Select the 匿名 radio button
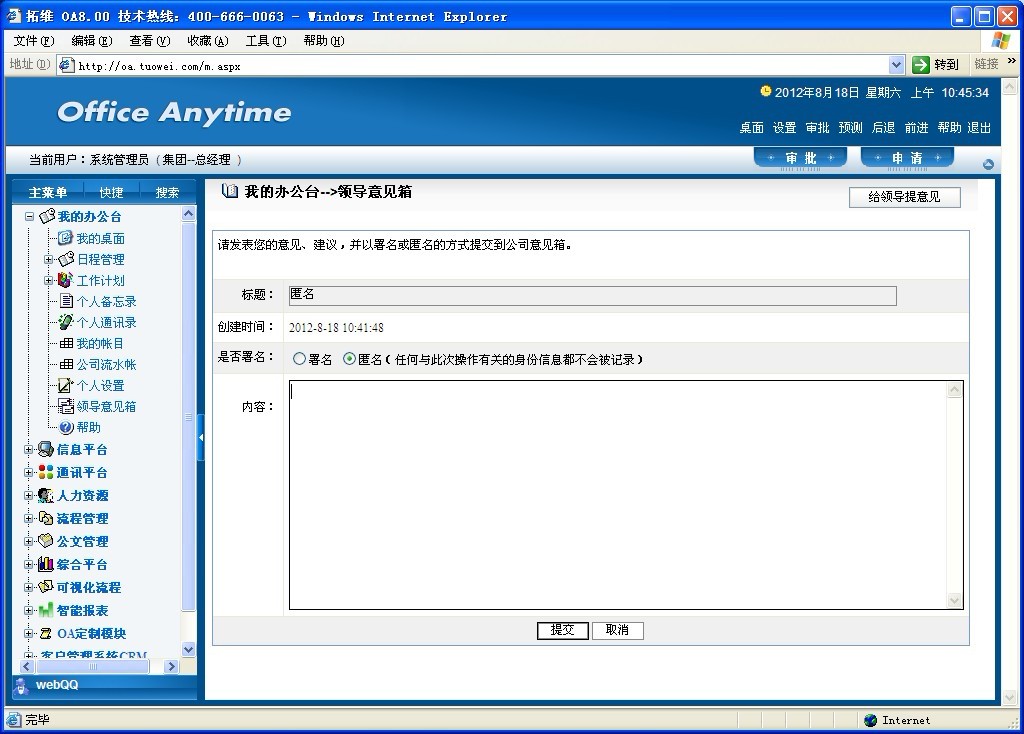This screenshot has width=1024, height=734. [349, 359]
